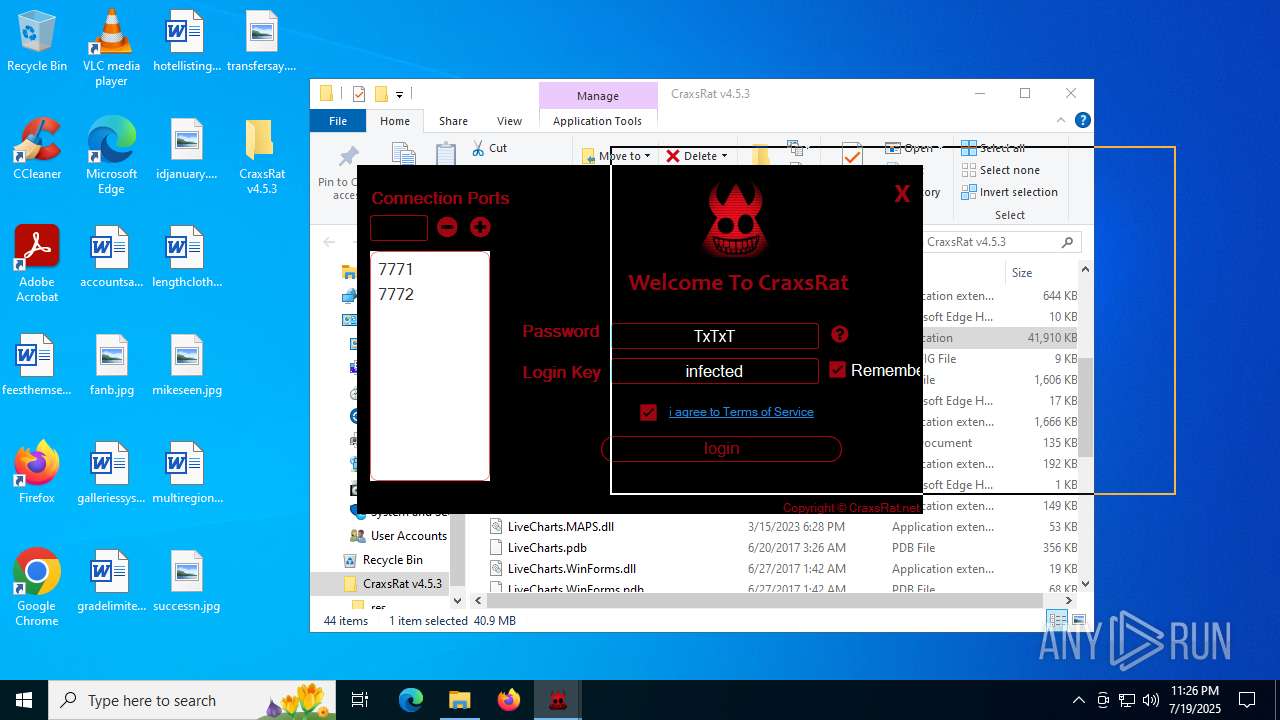Launch Google Chrome desktop shortcut

point(37,588)
